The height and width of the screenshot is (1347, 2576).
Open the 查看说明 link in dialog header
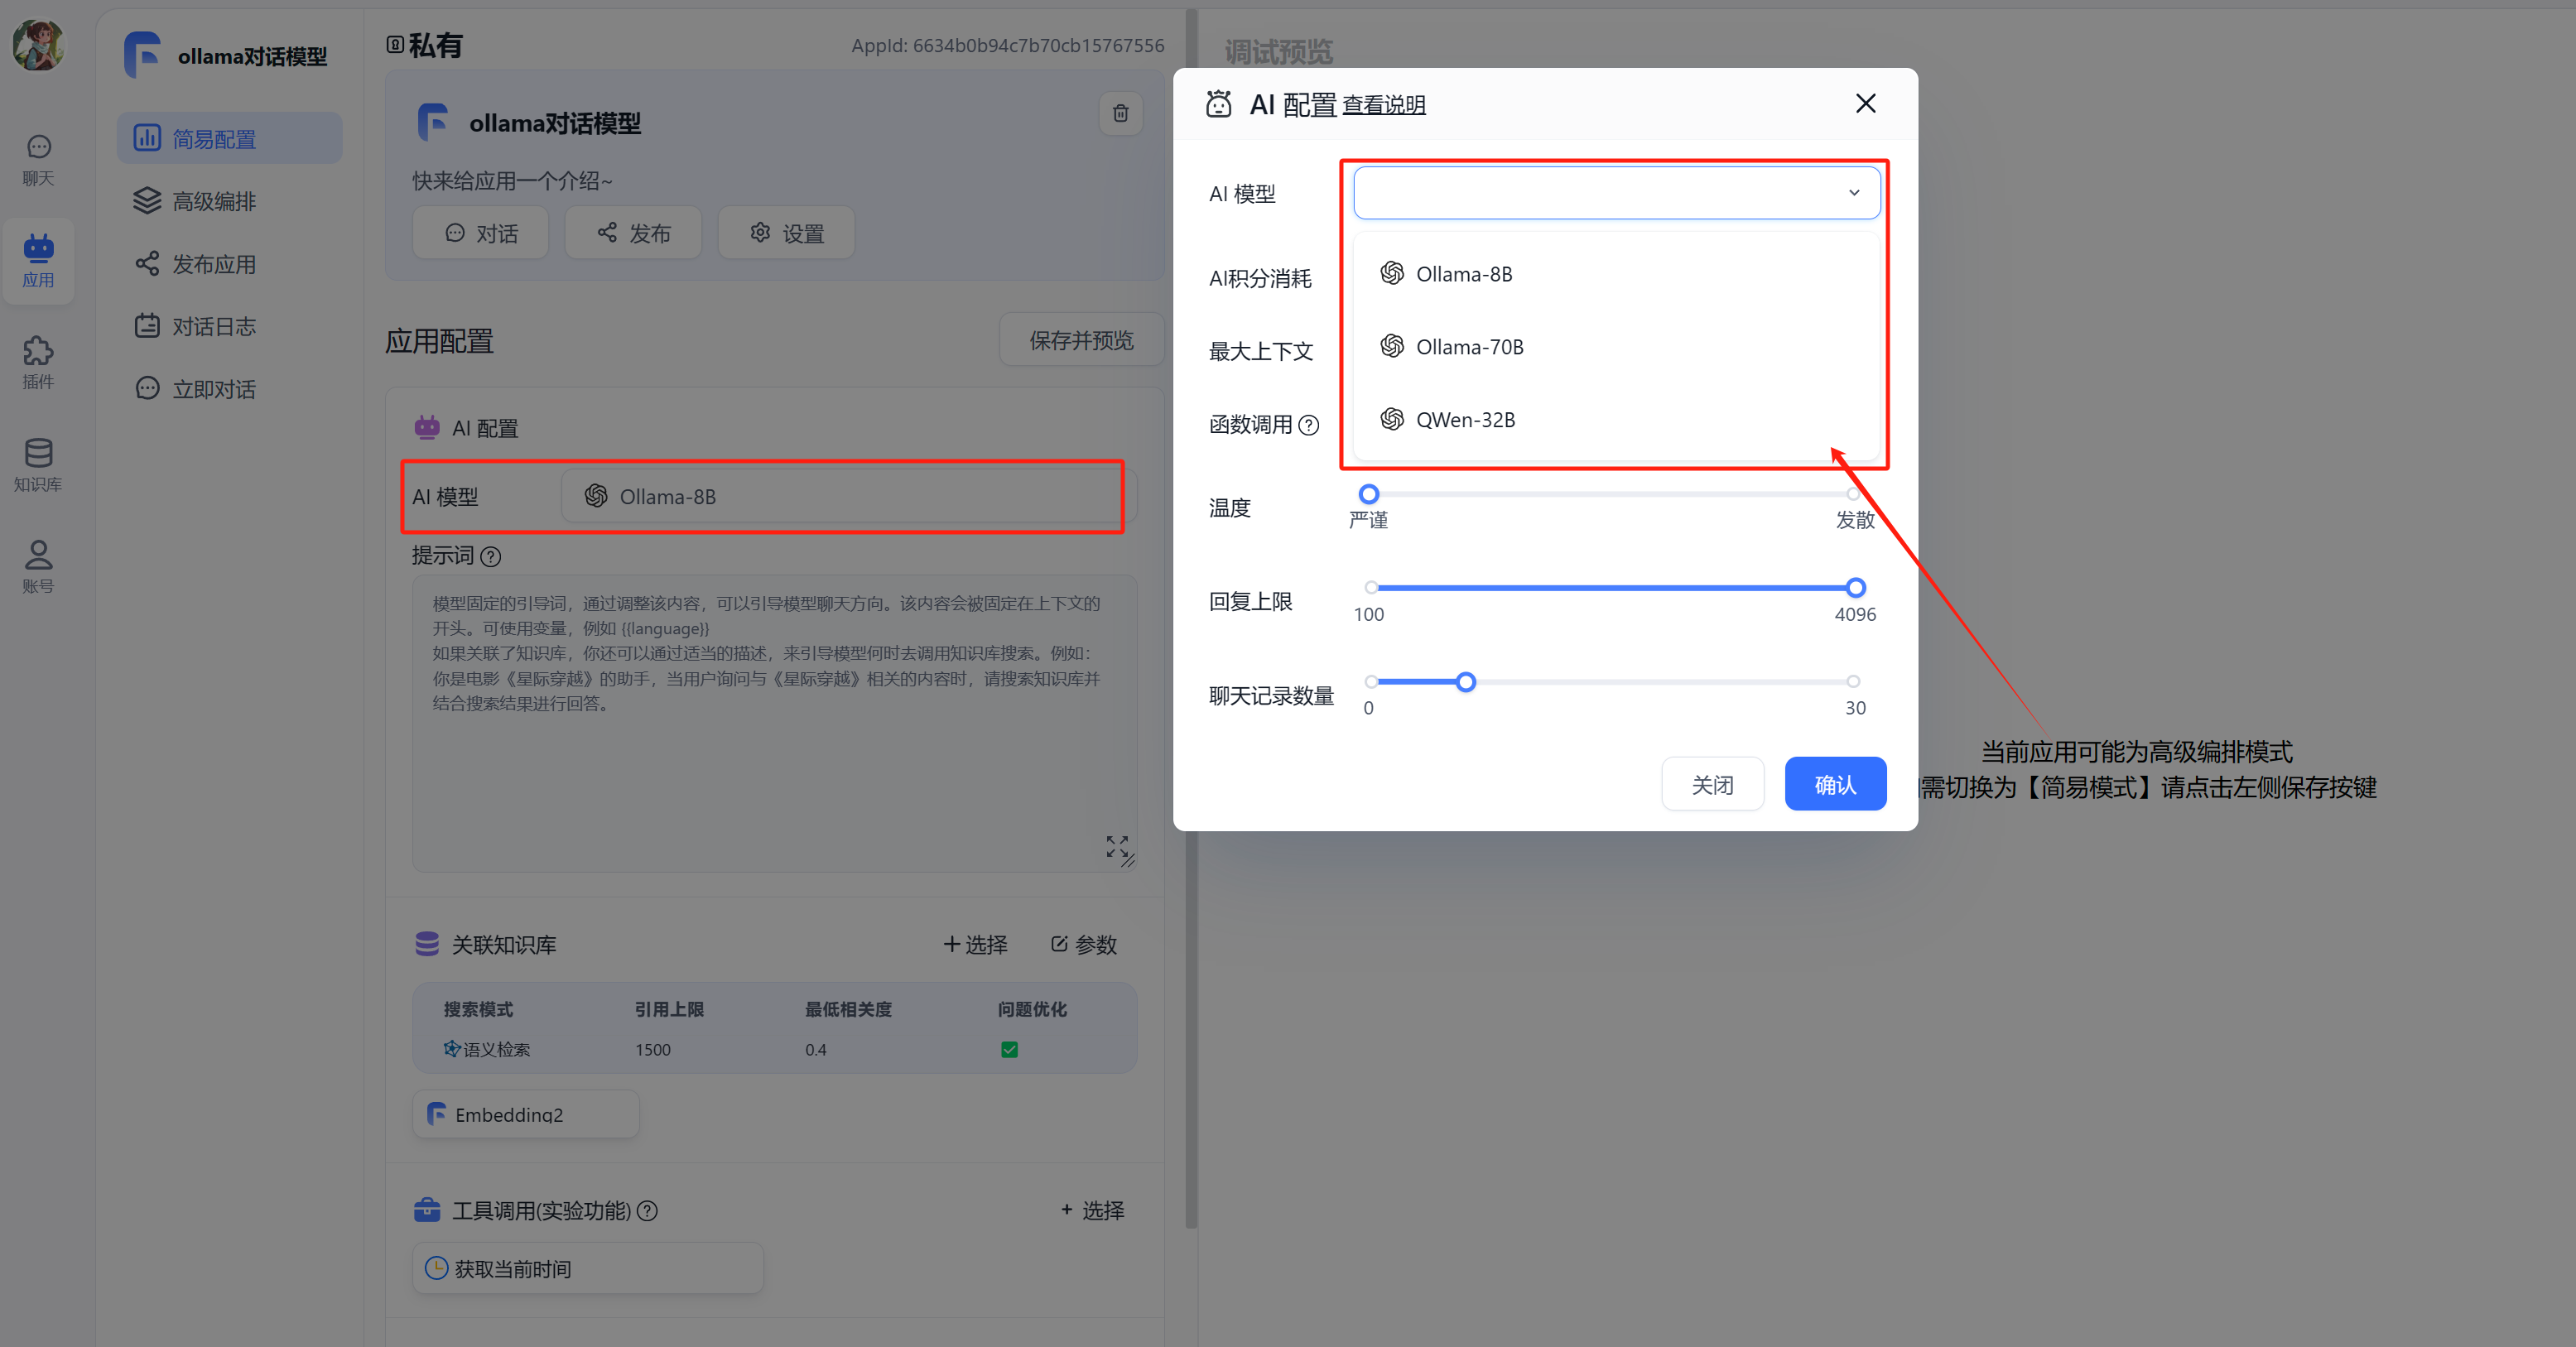[1383, 105]
